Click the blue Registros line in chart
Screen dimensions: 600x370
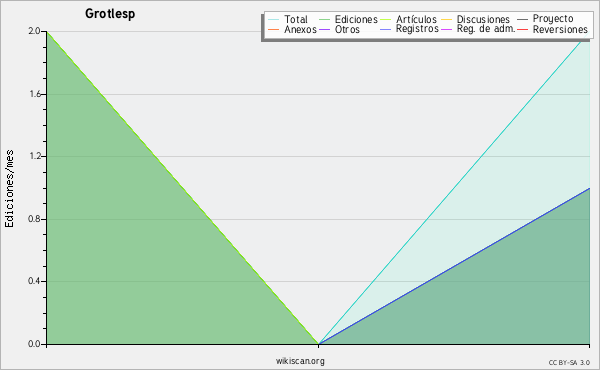tap(454, 266)
